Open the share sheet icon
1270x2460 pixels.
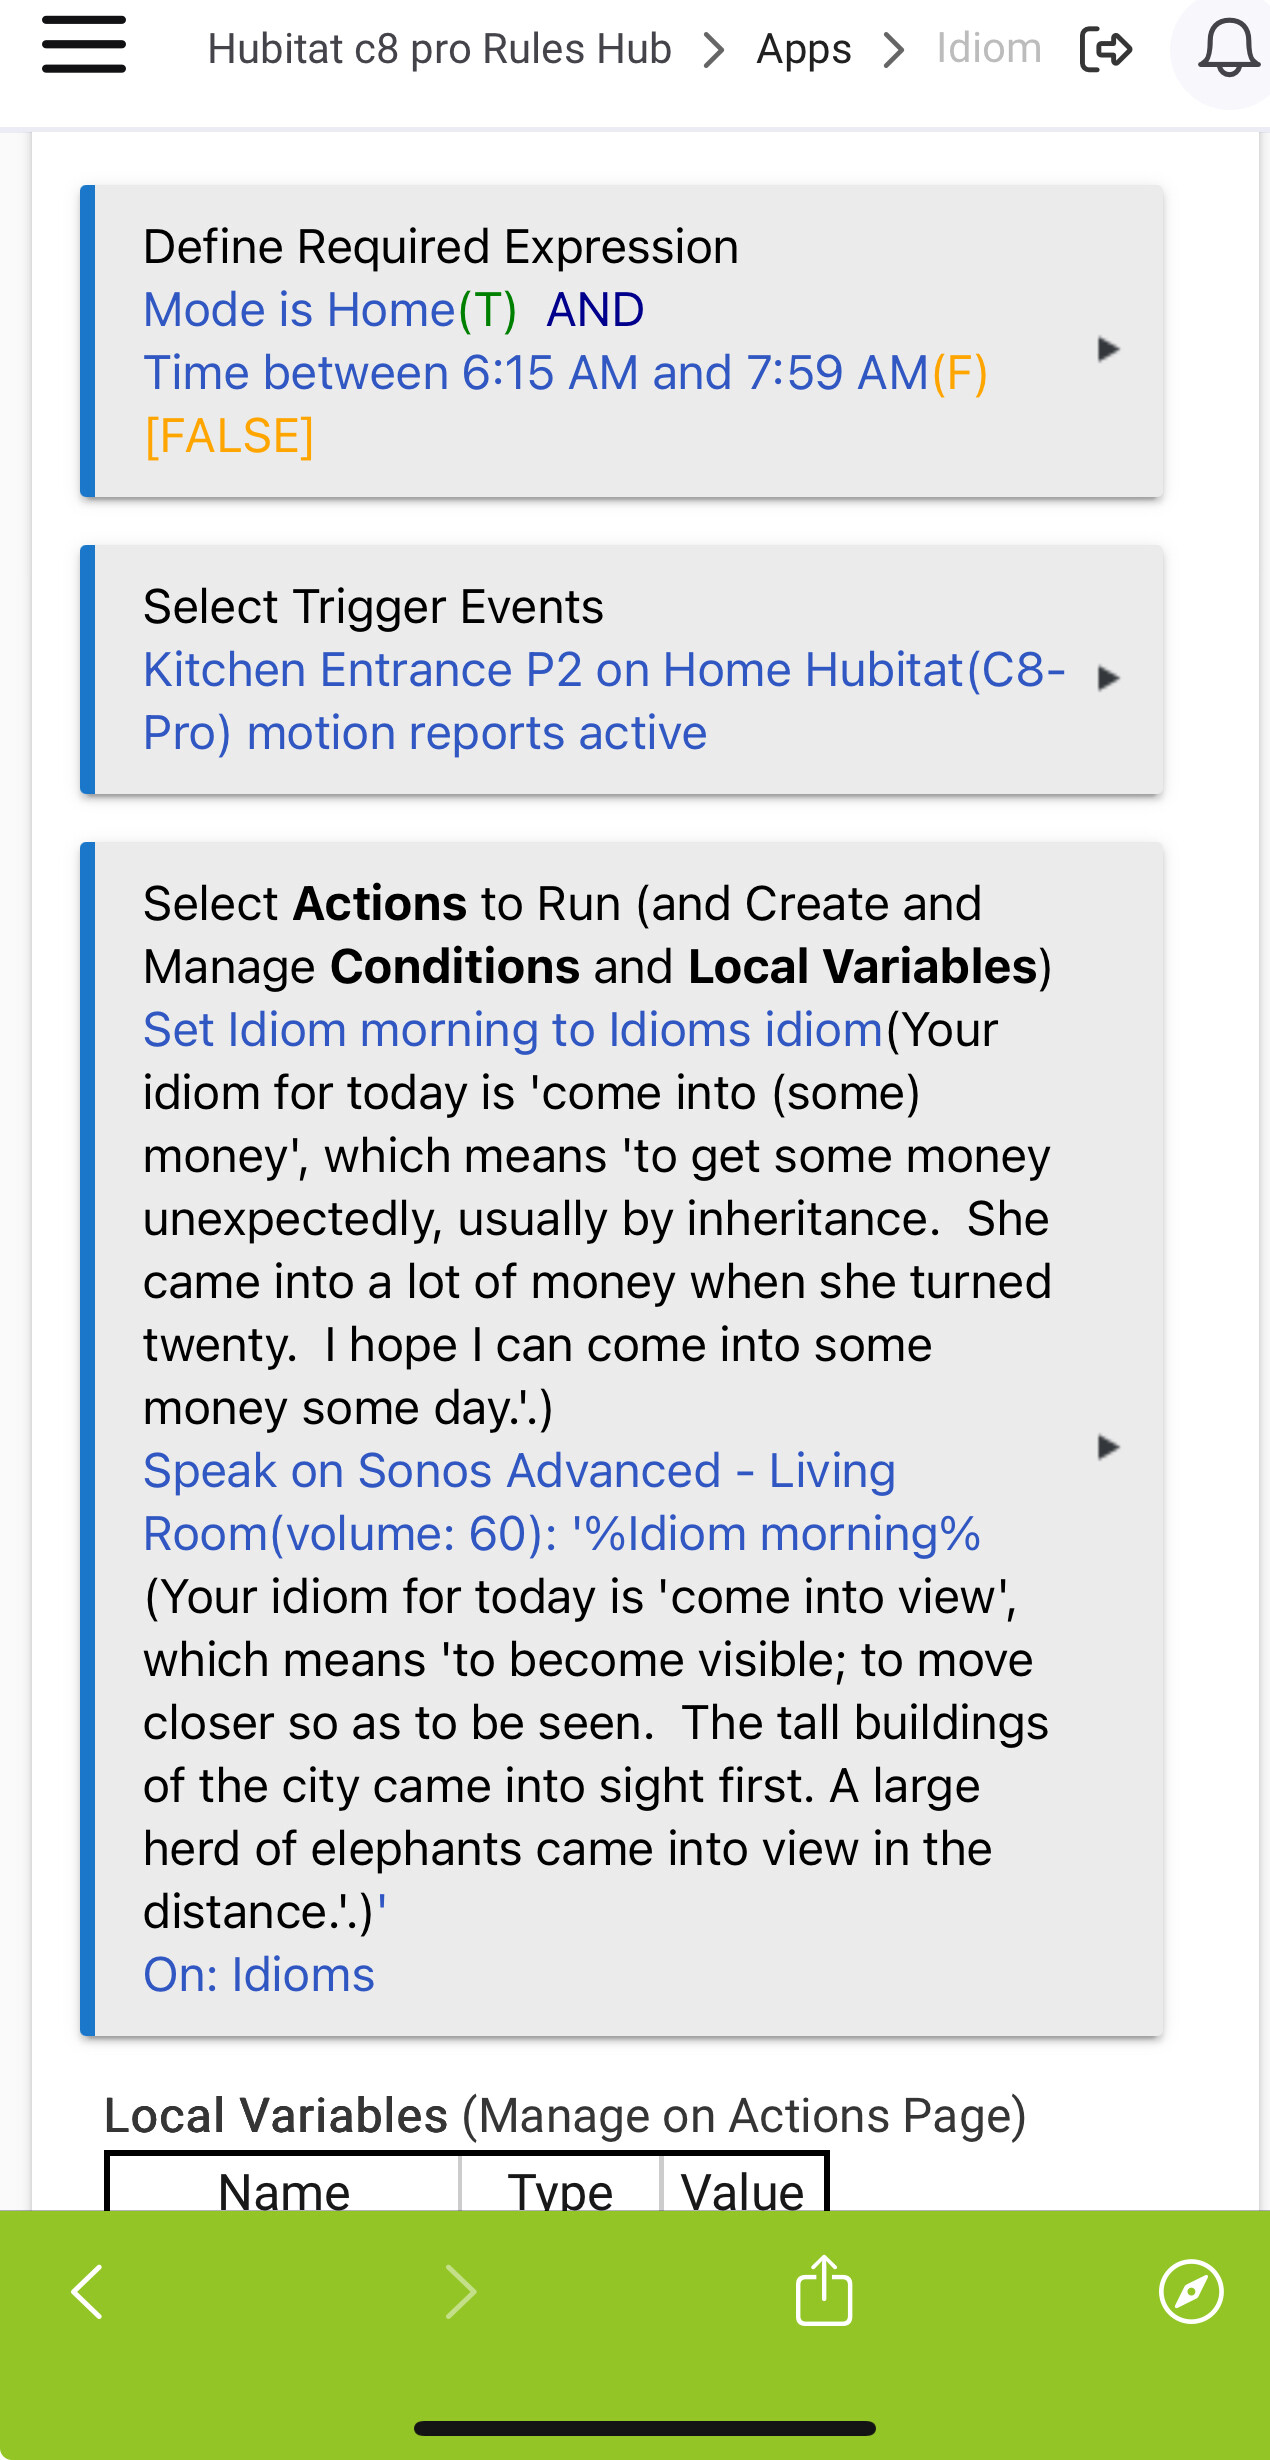[824, 2289]
